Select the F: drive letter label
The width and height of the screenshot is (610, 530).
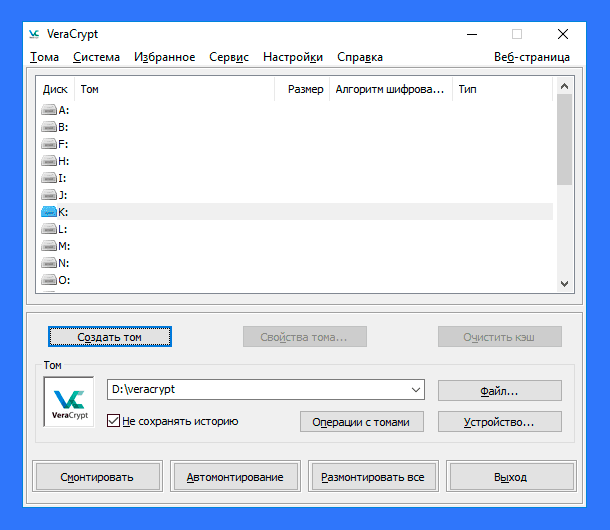[63, 144]
